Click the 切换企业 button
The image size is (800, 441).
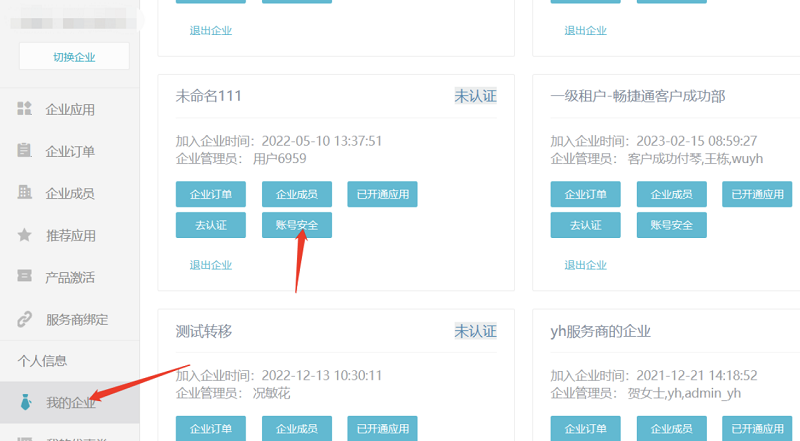74,57
